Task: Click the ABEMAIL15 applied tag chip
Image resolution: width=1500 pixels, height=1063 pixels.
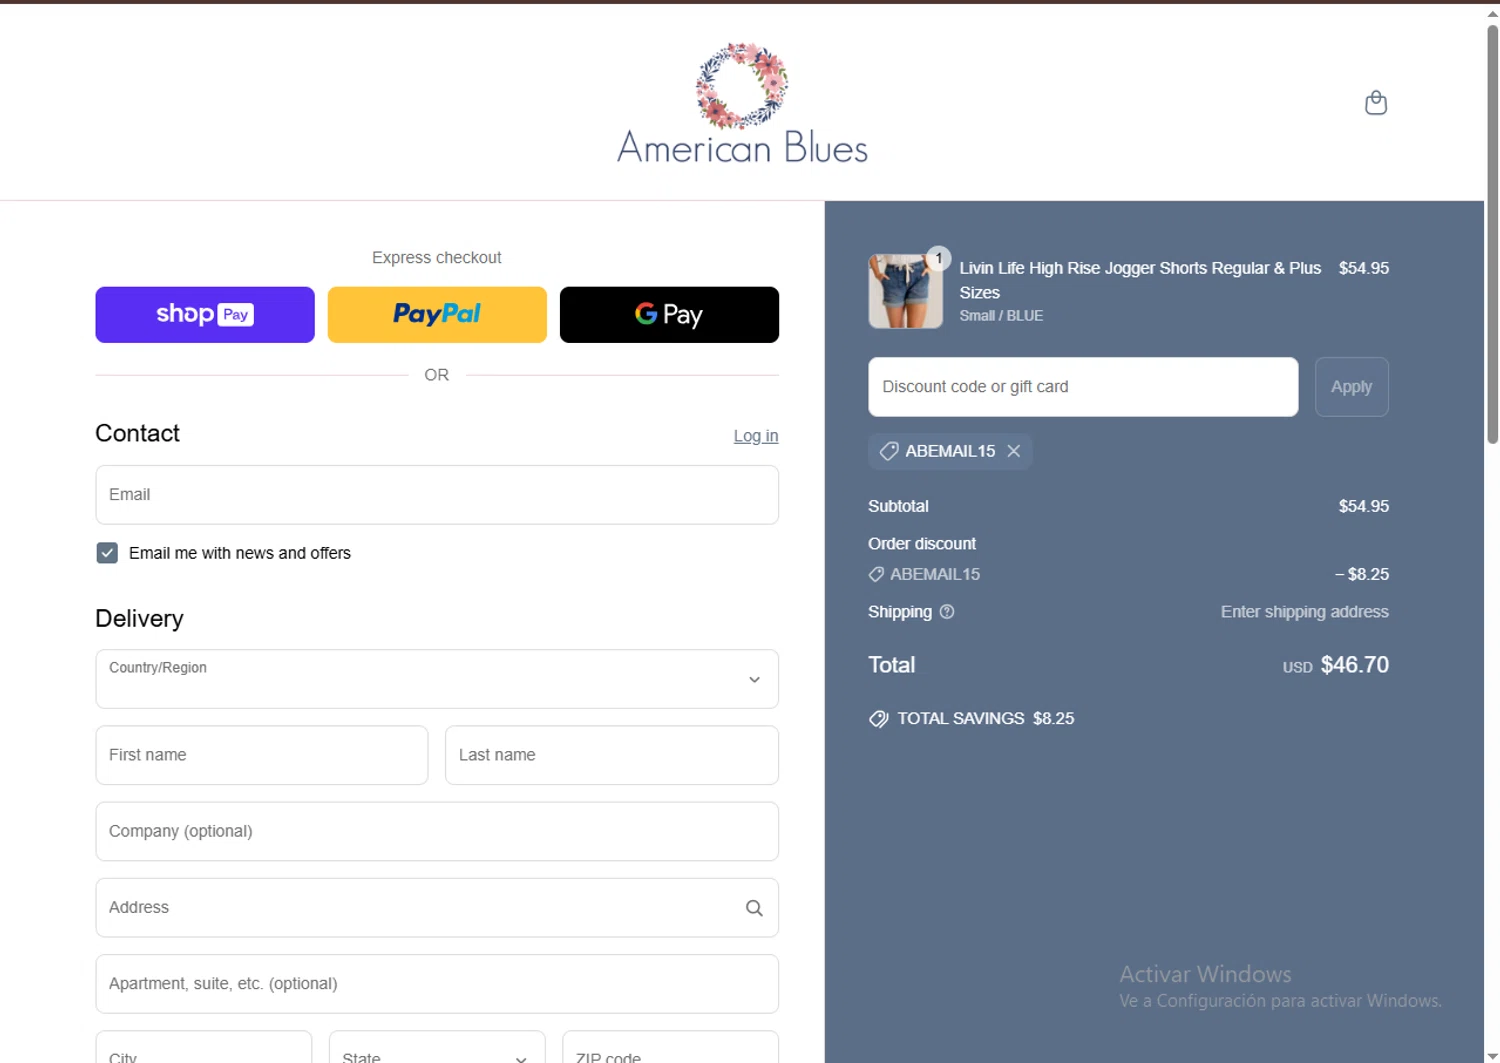Action: (950, 451)
